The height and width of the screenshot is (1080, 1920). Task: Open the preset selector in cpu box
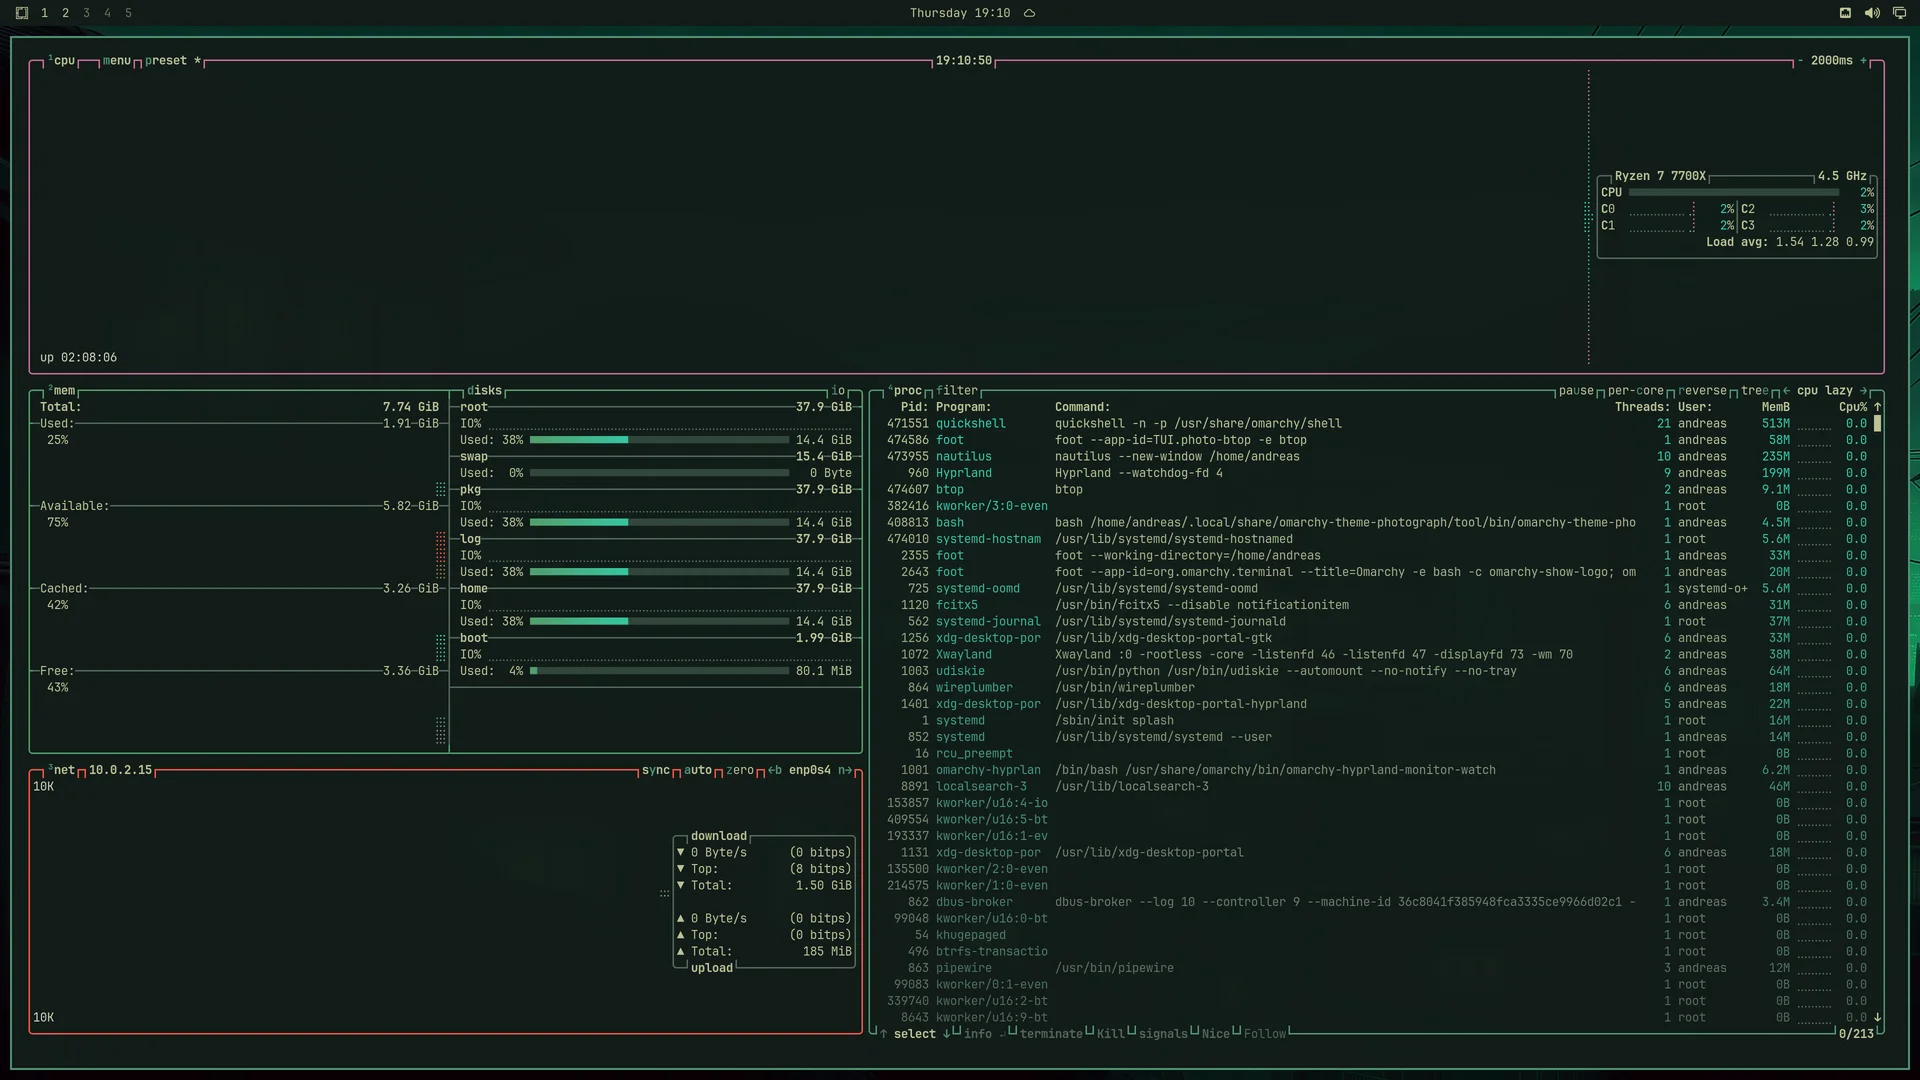coord(166,61)
